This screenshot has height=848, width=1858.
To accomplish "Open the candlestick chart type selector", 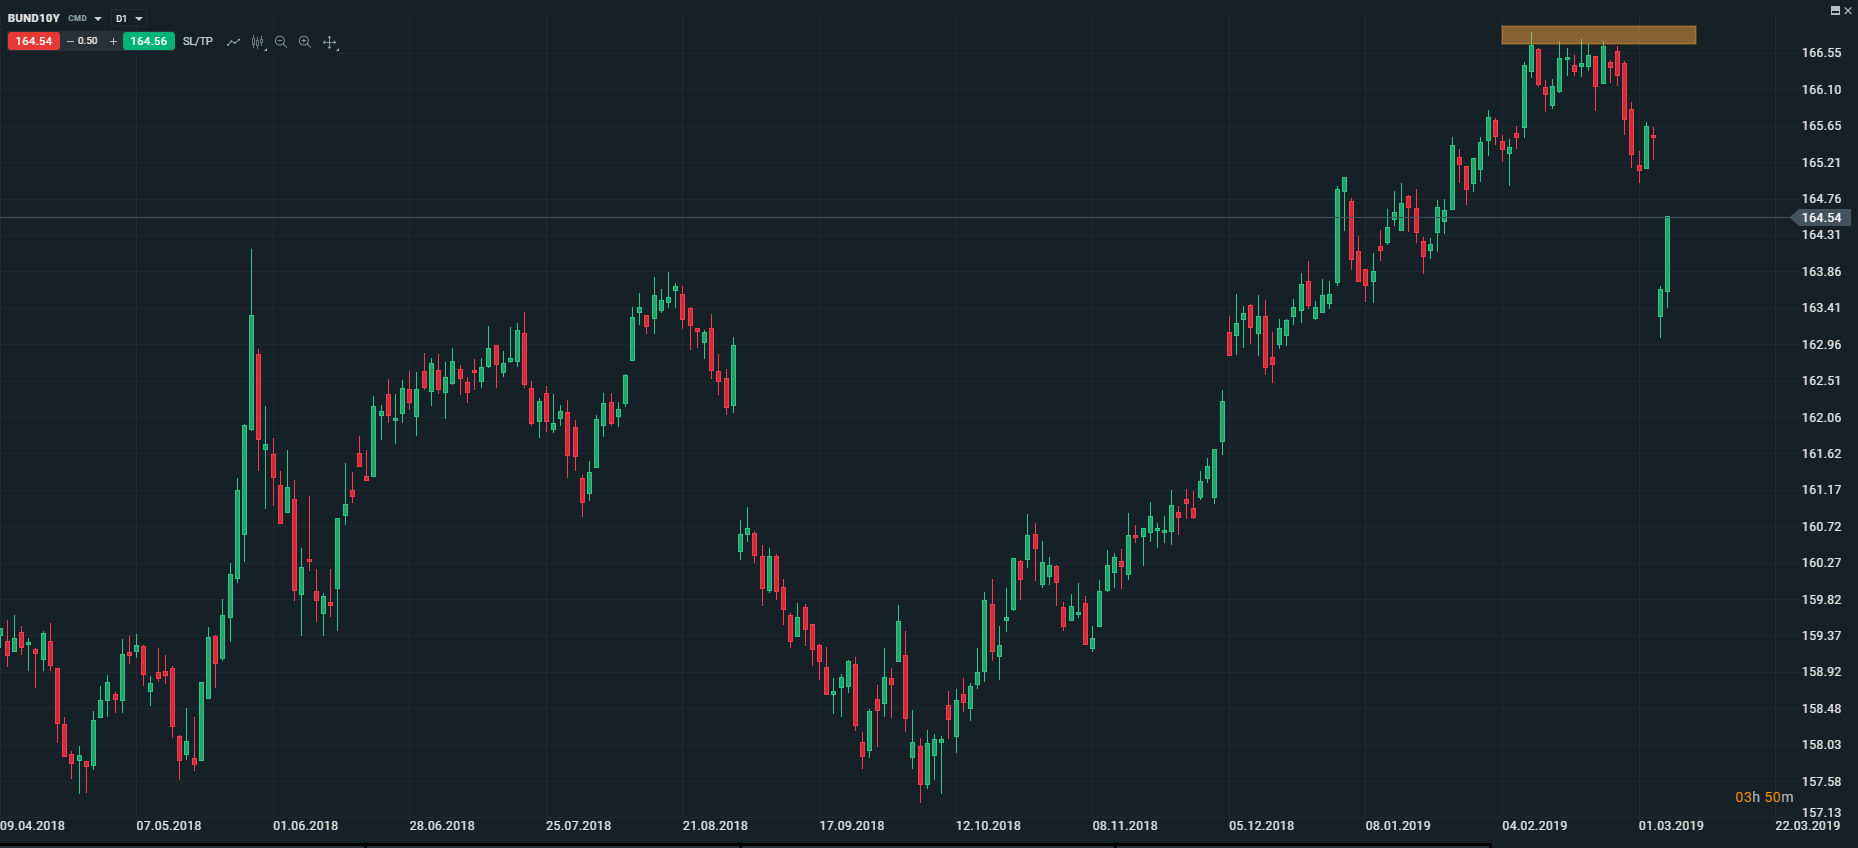I will click(x=258, y=42).
